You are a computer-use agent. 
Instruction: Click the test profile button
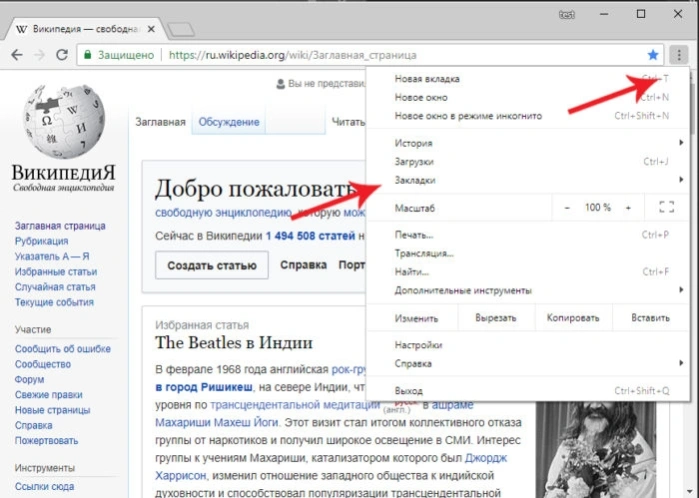(x=567, y=15)
